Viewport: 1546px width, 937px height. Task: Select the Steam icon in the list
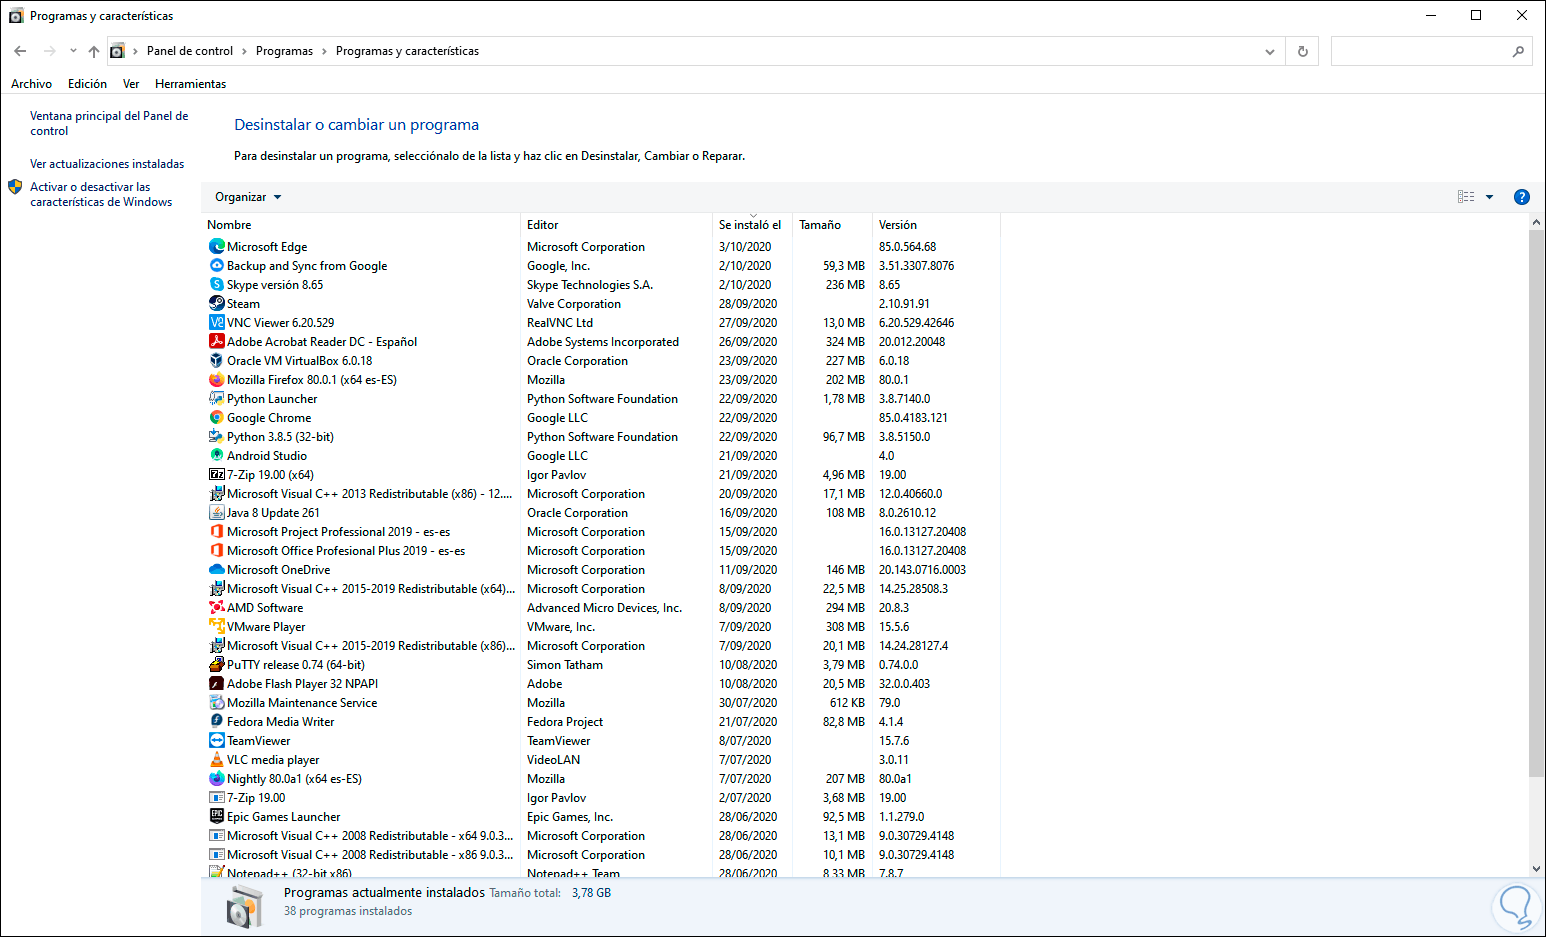216,304
